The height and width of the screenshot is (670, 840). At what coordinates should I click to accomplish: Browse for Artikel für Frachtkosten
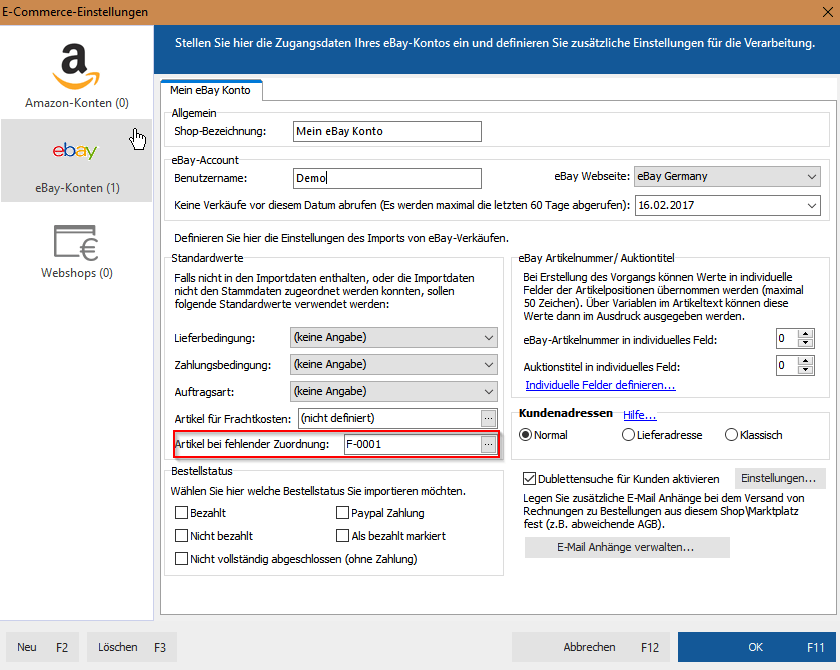488,418
